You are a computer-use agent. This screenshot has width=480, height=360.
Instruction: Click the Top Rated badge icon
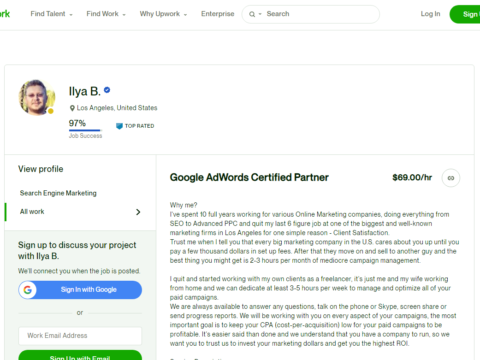[x=119, y=126]
